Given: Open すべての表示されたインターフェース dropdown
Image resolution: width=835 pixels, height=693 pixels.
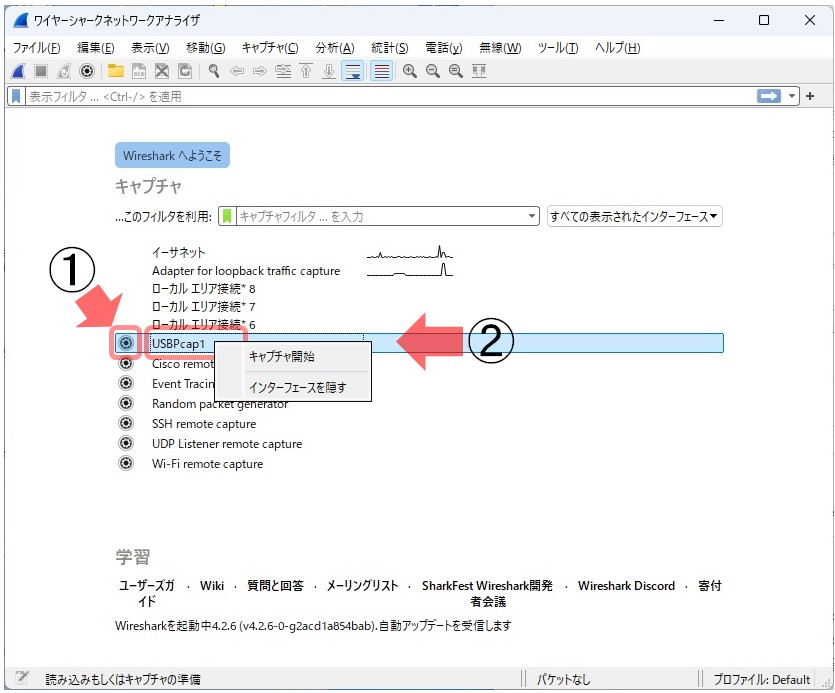Looking at the screenshot, I should 635,216.
